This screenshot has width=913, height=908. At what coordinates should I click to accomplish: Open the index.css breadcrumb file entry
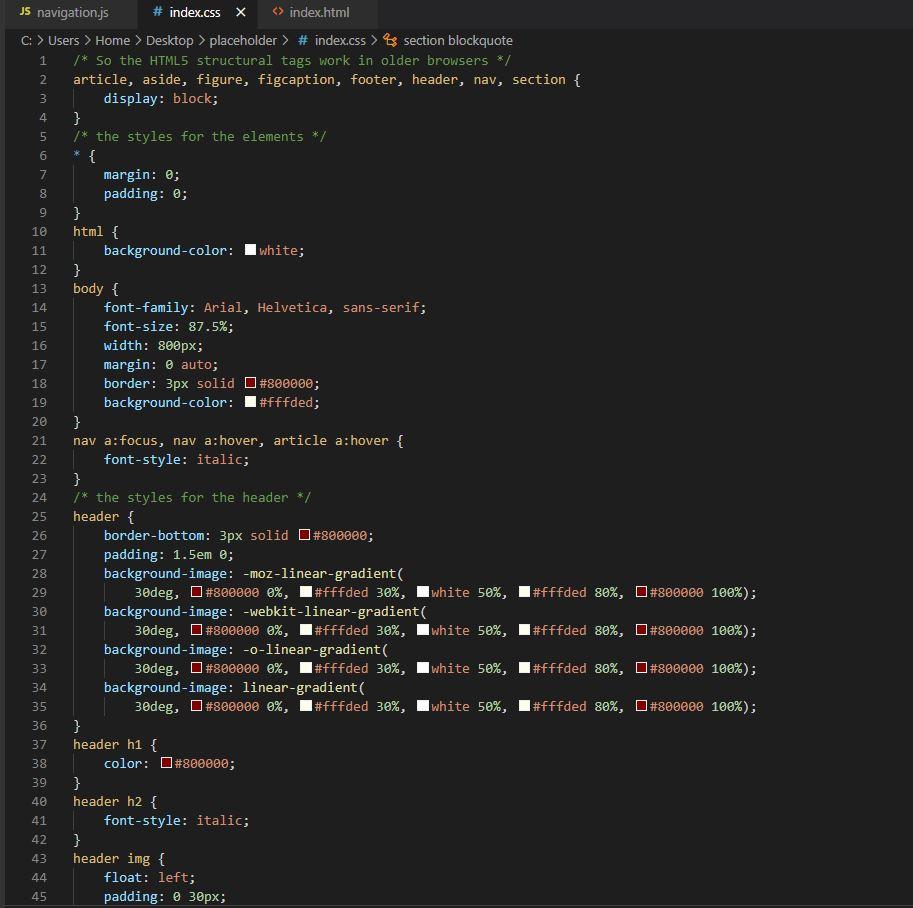tap(340, 41)
